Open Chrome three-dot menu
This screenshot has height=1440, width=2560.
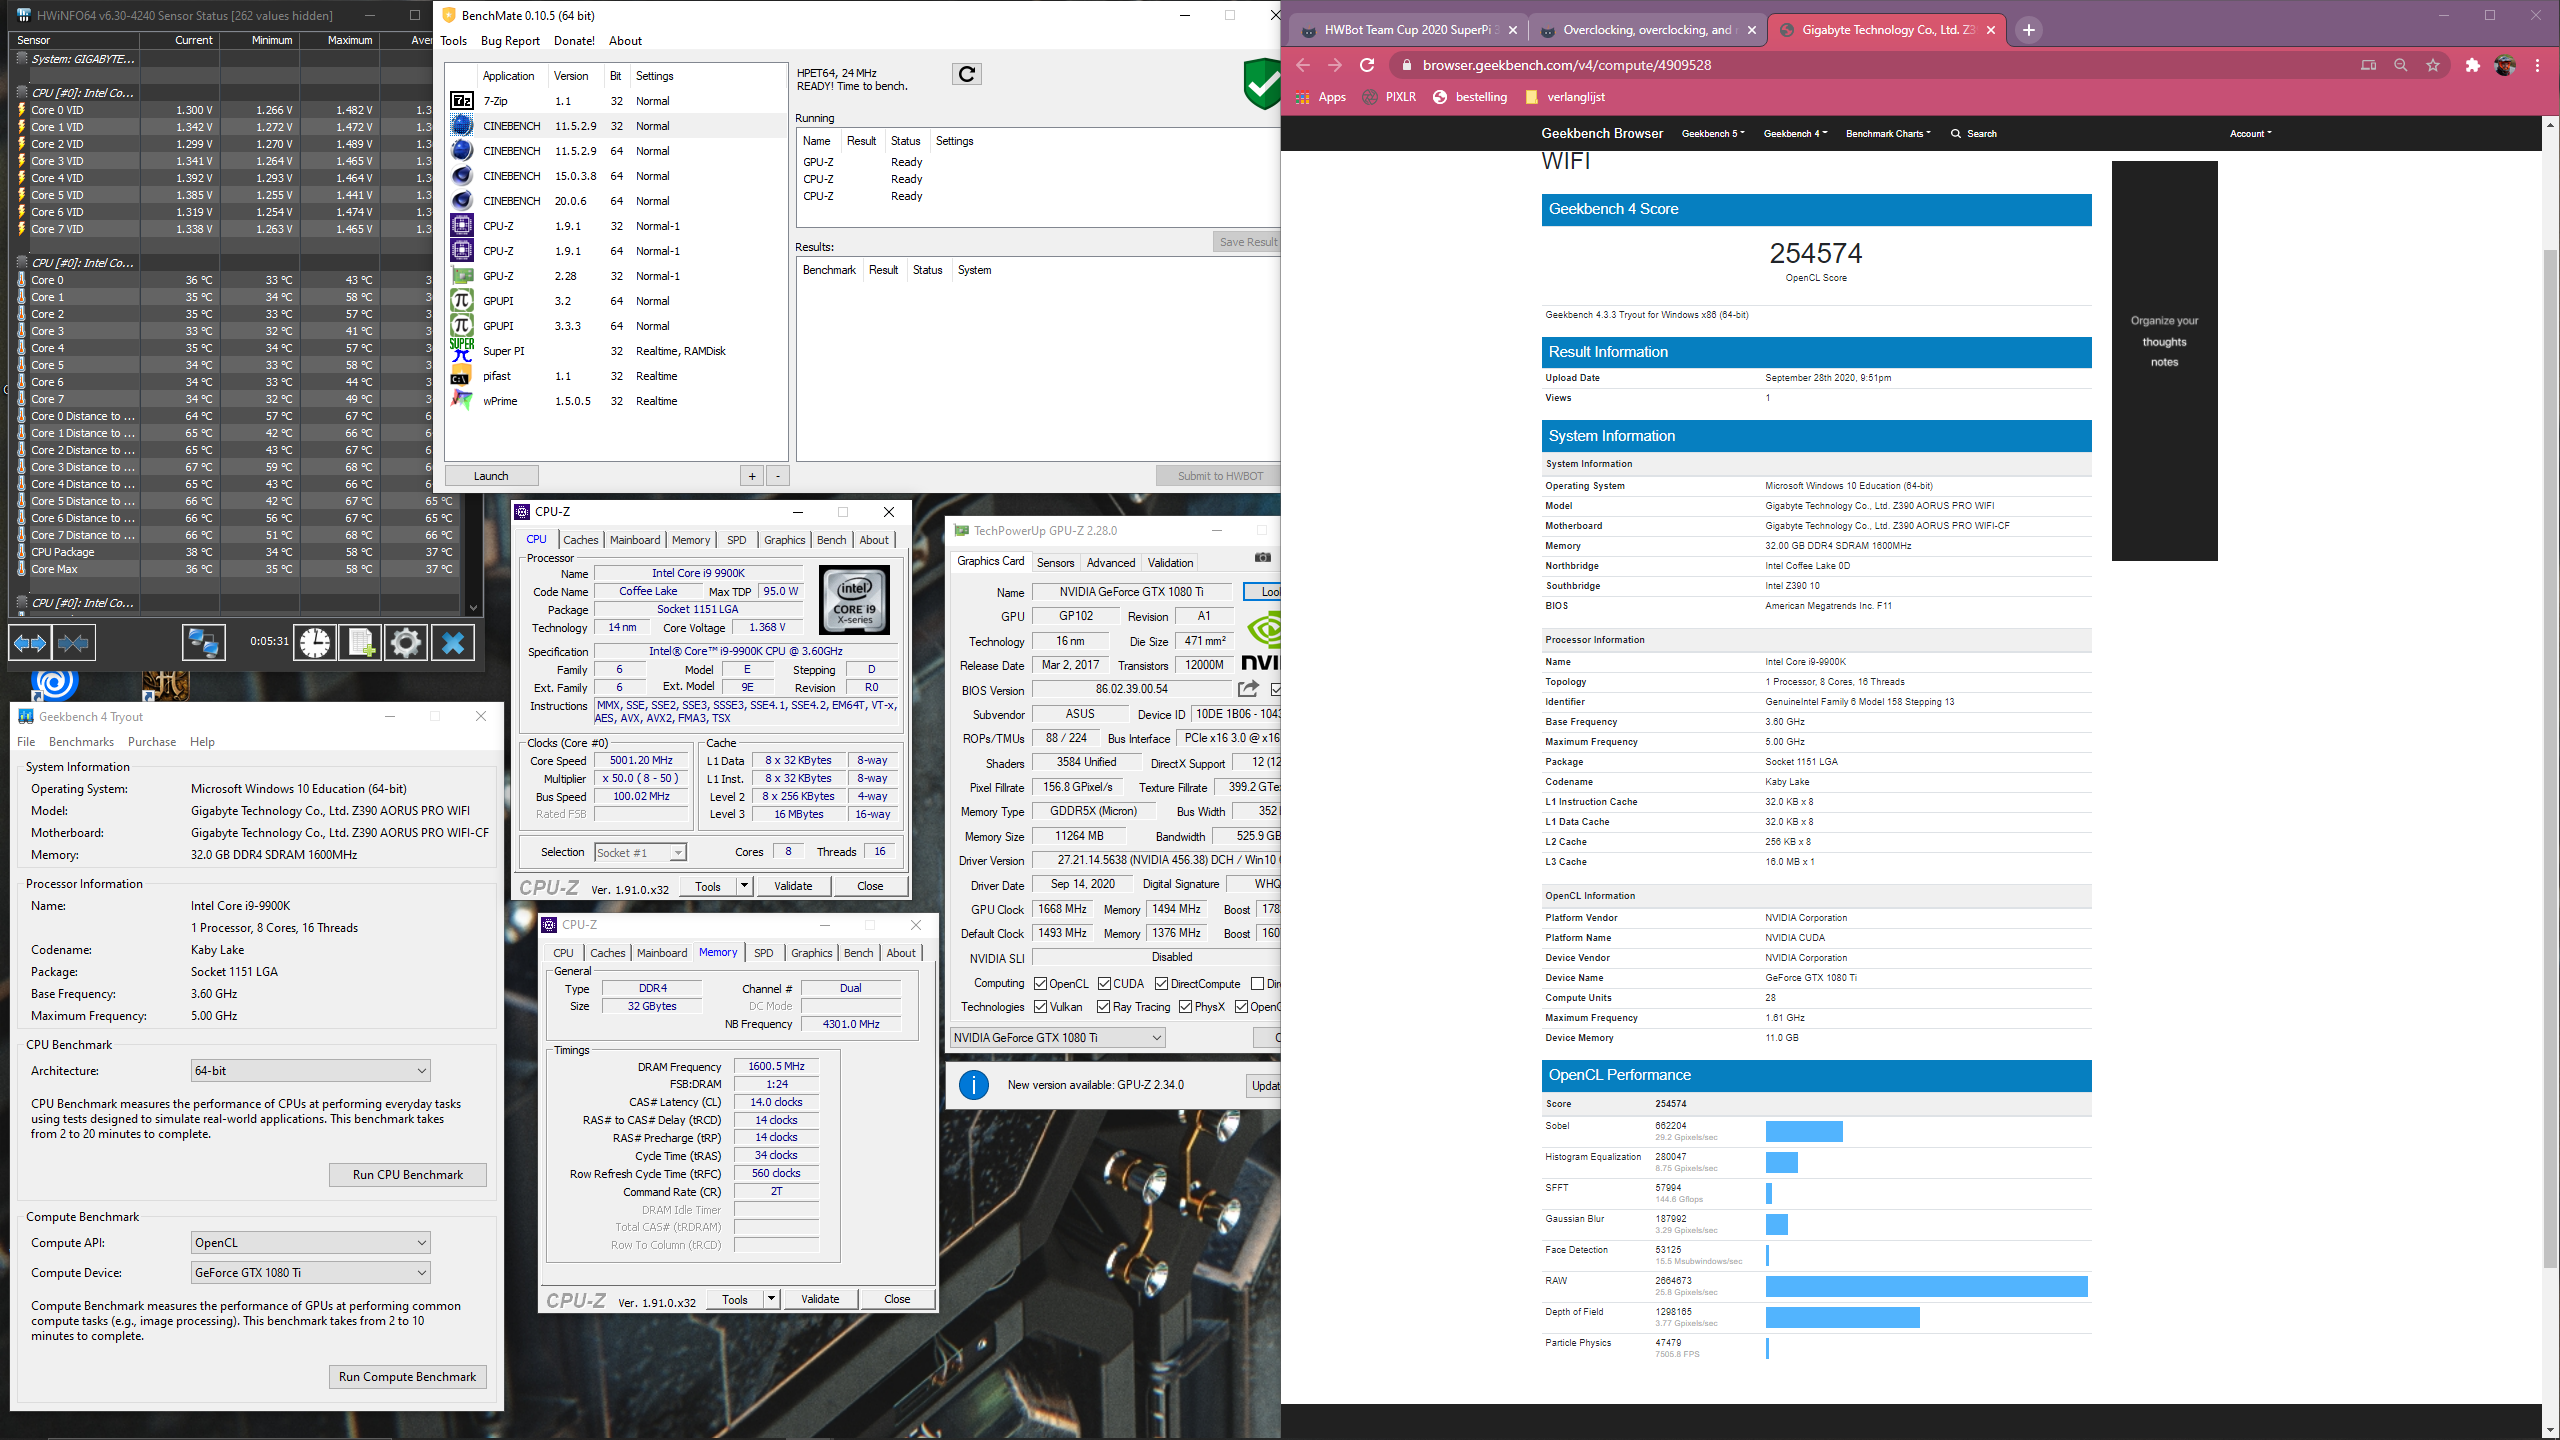pyautogui.click(x=2538, y=65)
